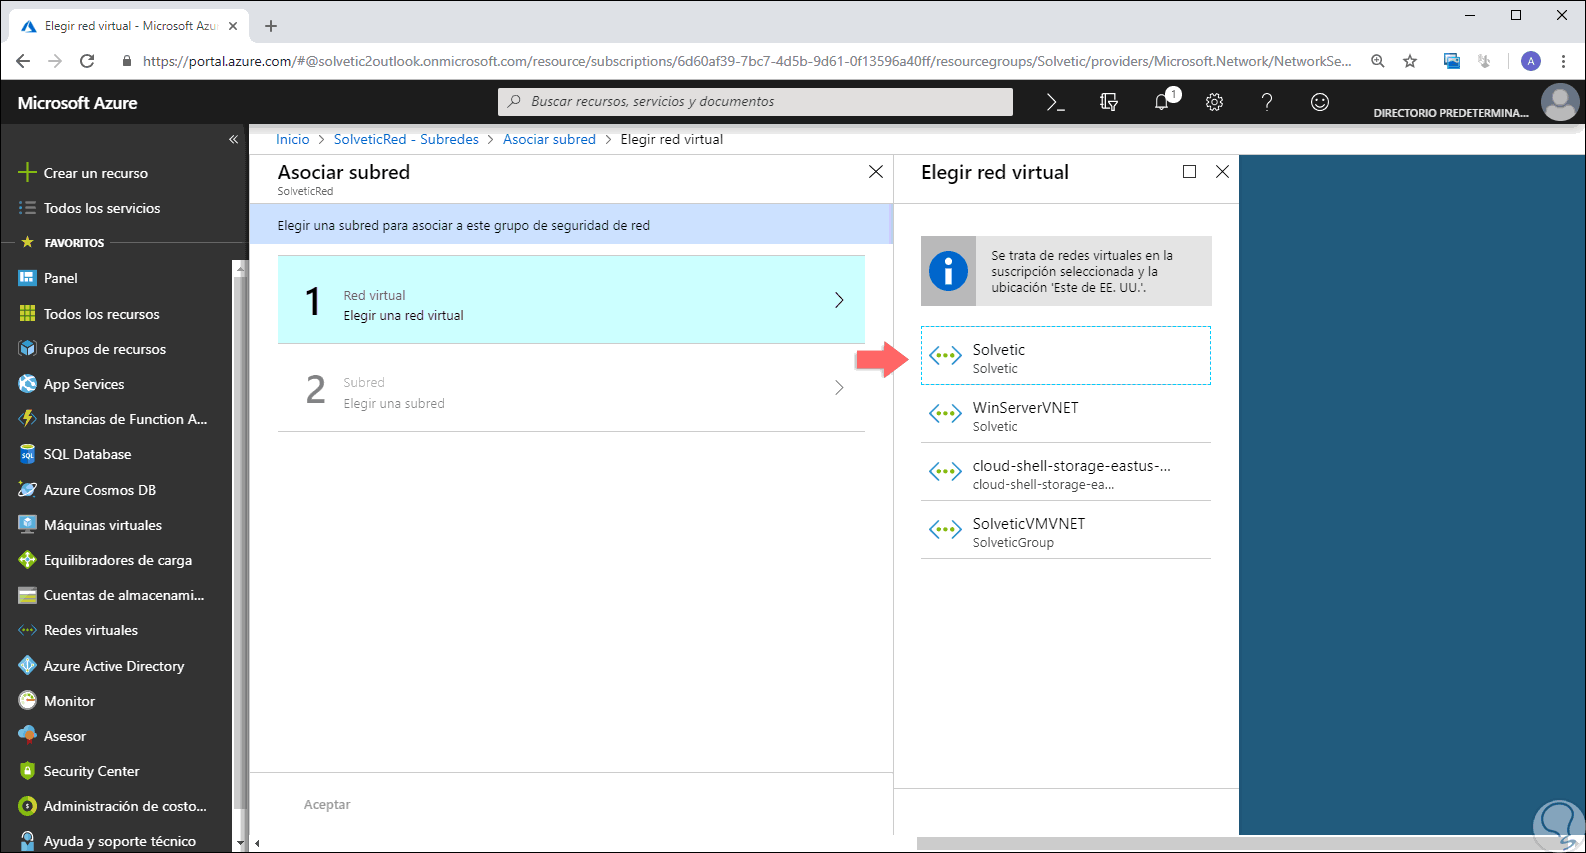Bookmark this page with the star icon
Viewport: 1586px width, 853px height.
(1410, 61)
